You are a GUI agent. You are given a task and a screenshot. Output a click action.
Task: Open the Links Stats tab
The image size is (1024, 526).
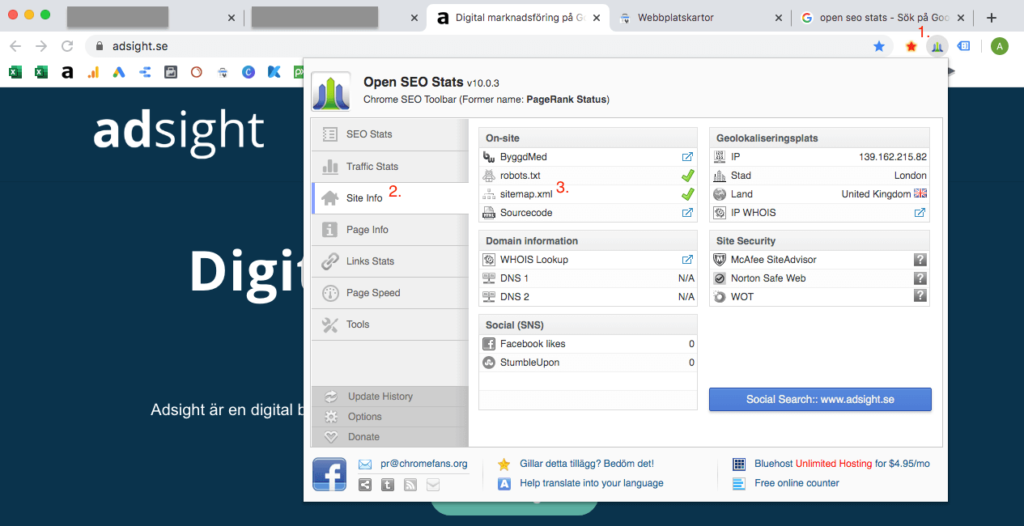click(390, 261)
